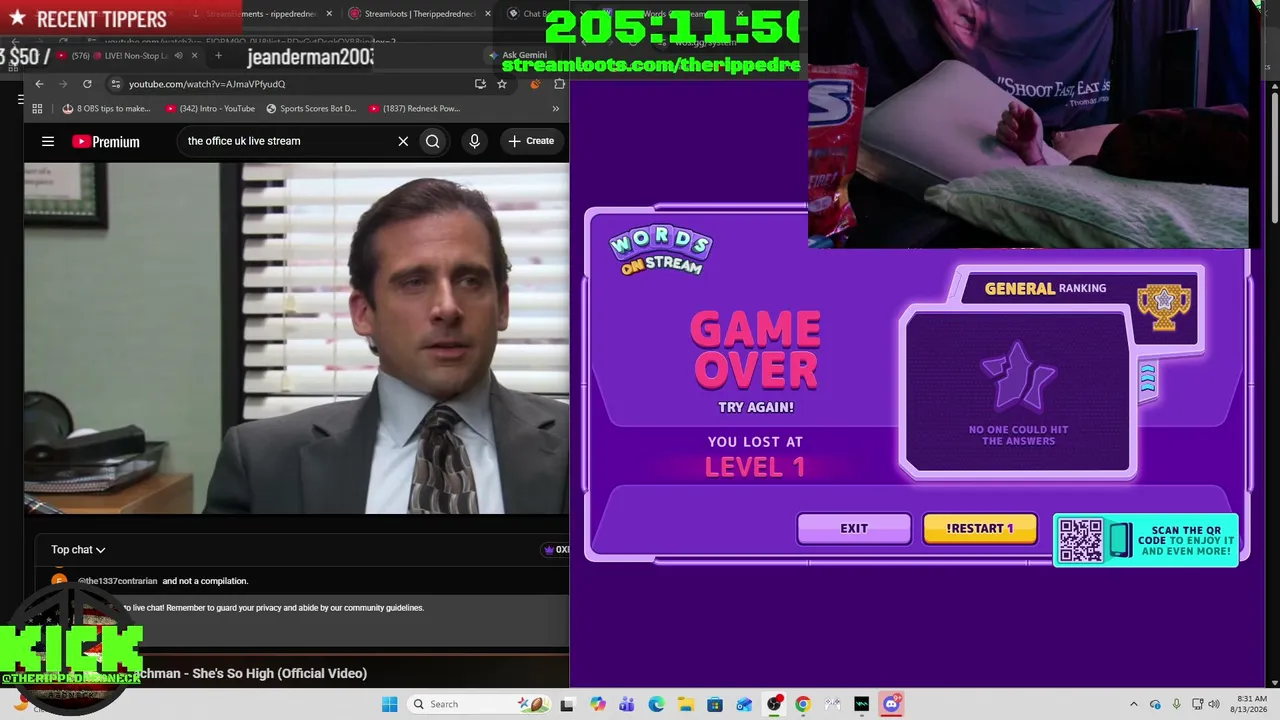Show hidden system tray icons
Viewport: 1280px width, 720px height.
point(1134,704)
